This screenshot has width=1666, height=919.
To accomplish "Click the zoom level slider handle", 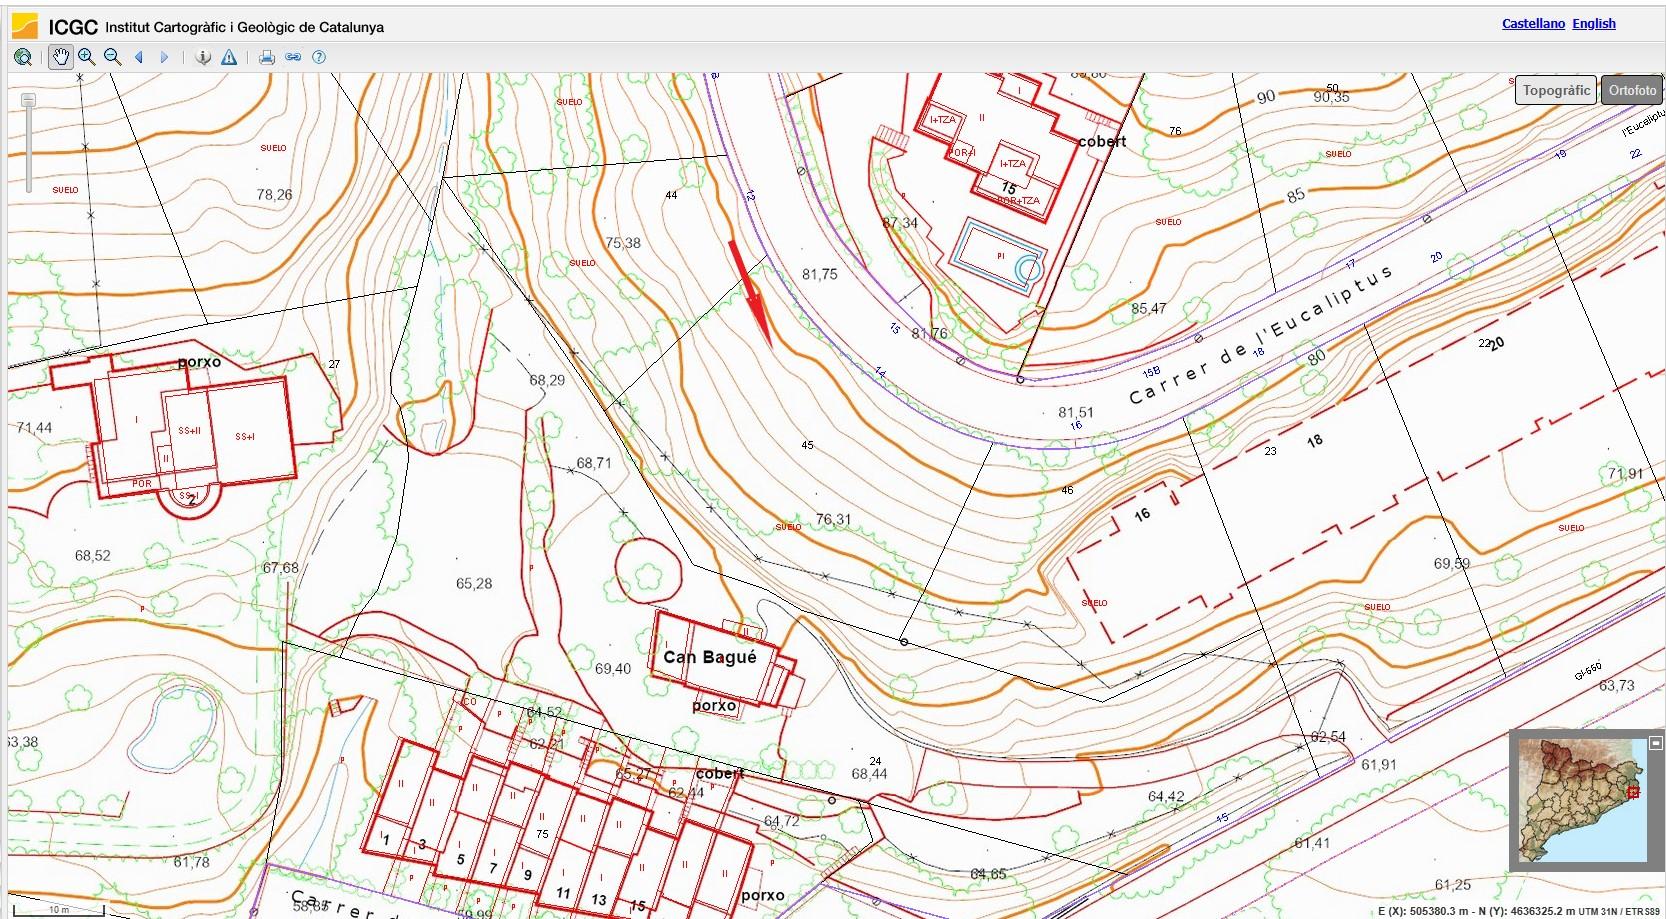I will point(29,100).
